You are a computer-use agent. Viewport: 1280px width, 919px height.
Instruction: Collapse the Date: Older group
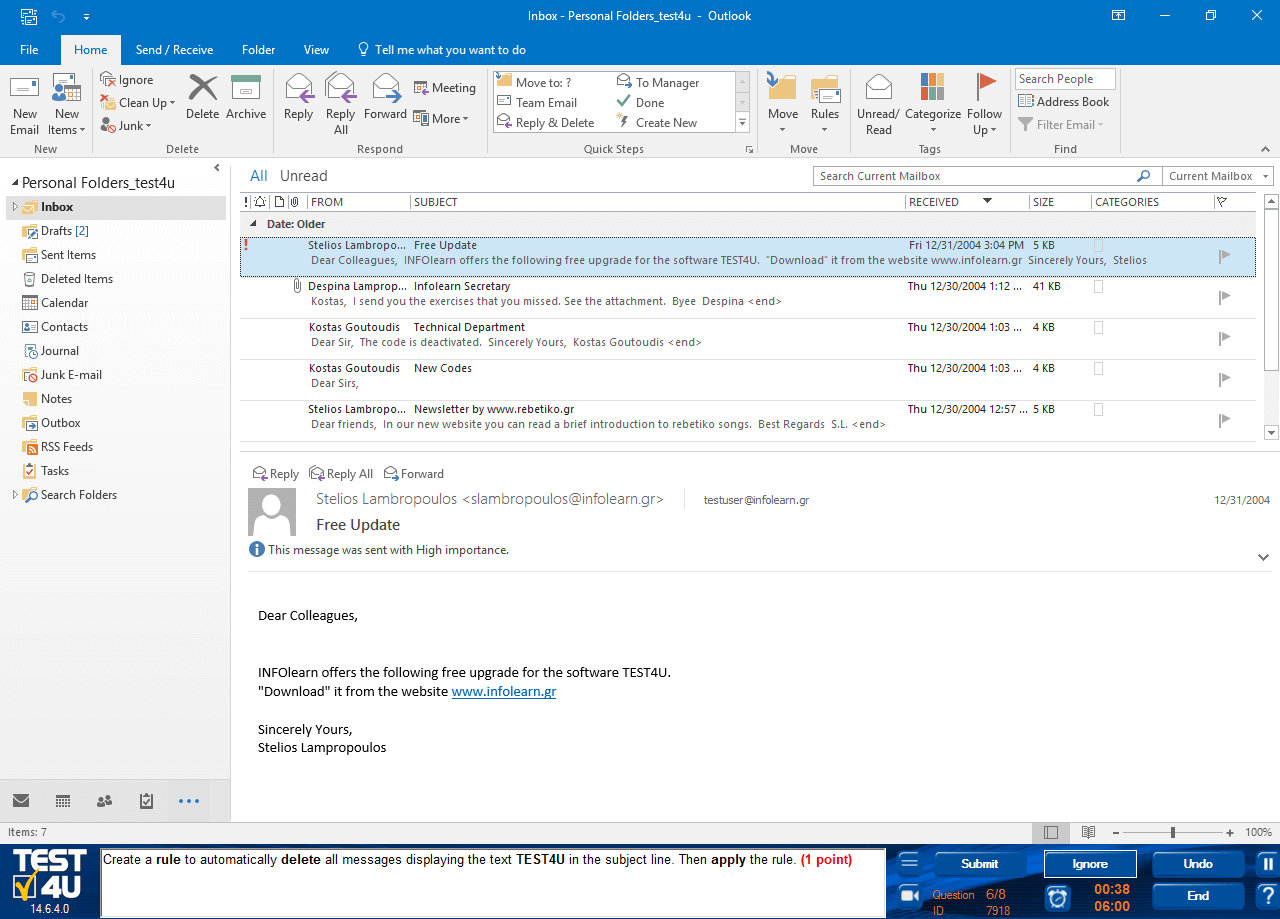tap(253, 224)
